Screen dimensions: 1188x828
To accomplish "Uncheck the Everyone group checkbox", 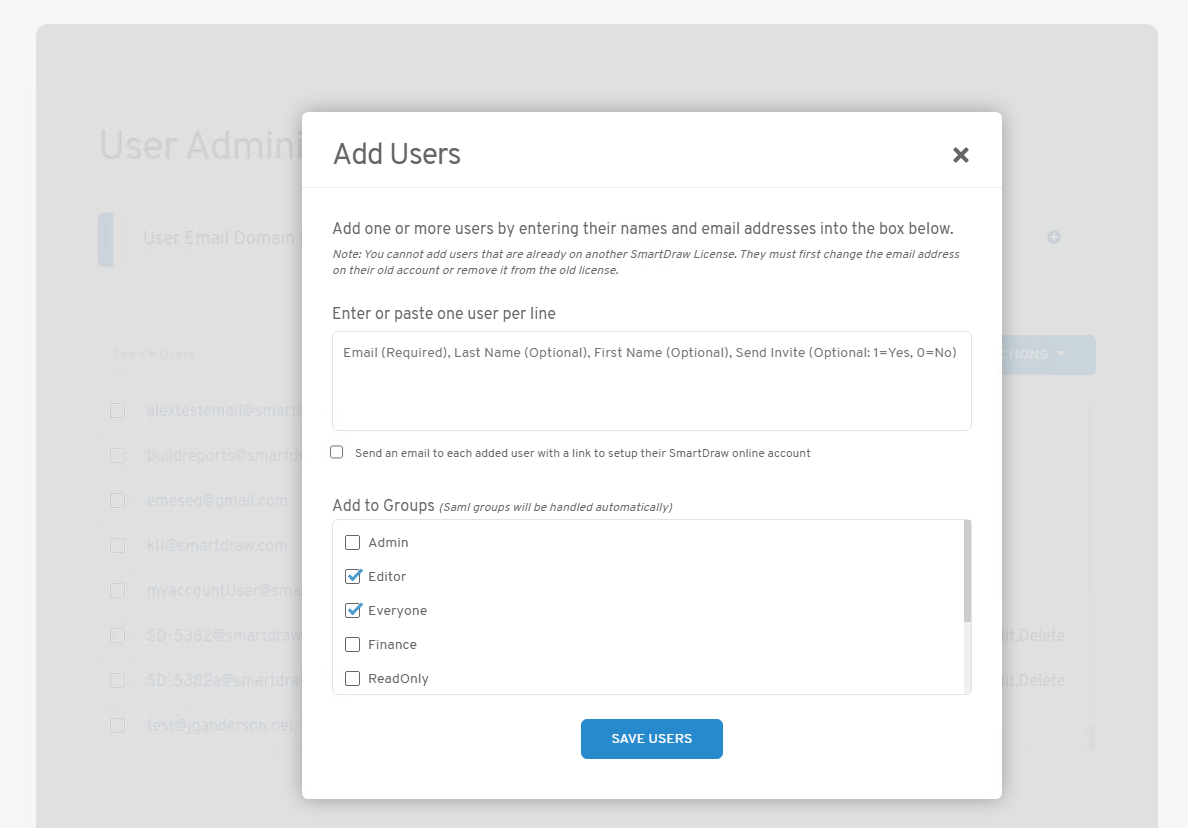I will (x=352, y=611).
